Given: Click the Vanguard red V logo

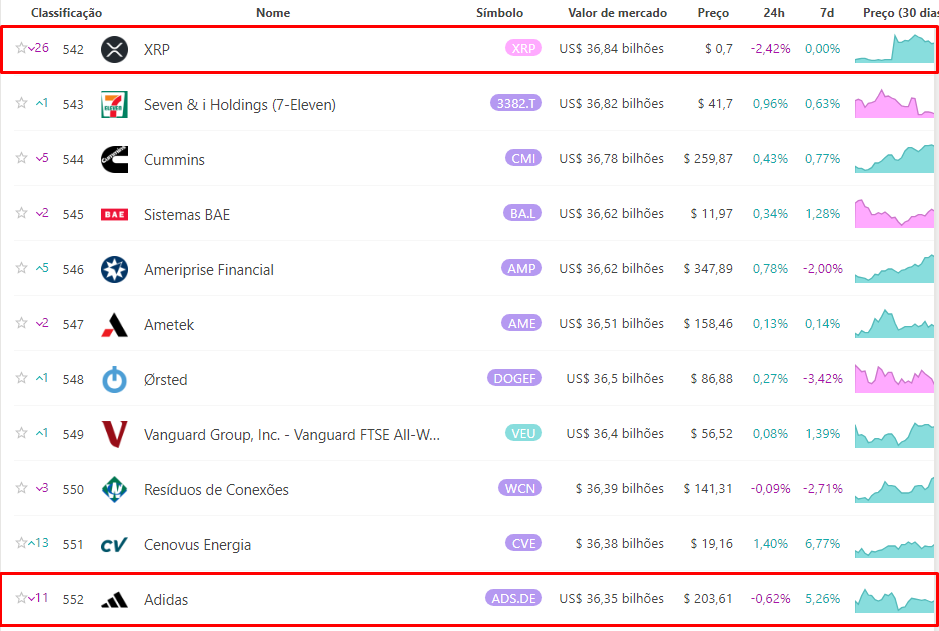Looking at the screenshot, I should tap(114, 435).
